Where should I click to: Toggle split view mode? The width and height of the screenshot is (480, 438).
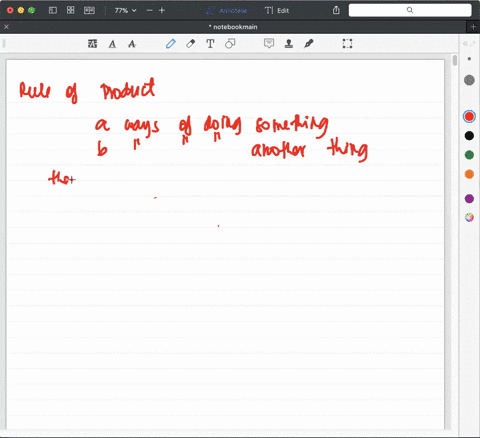pos(89,10)
